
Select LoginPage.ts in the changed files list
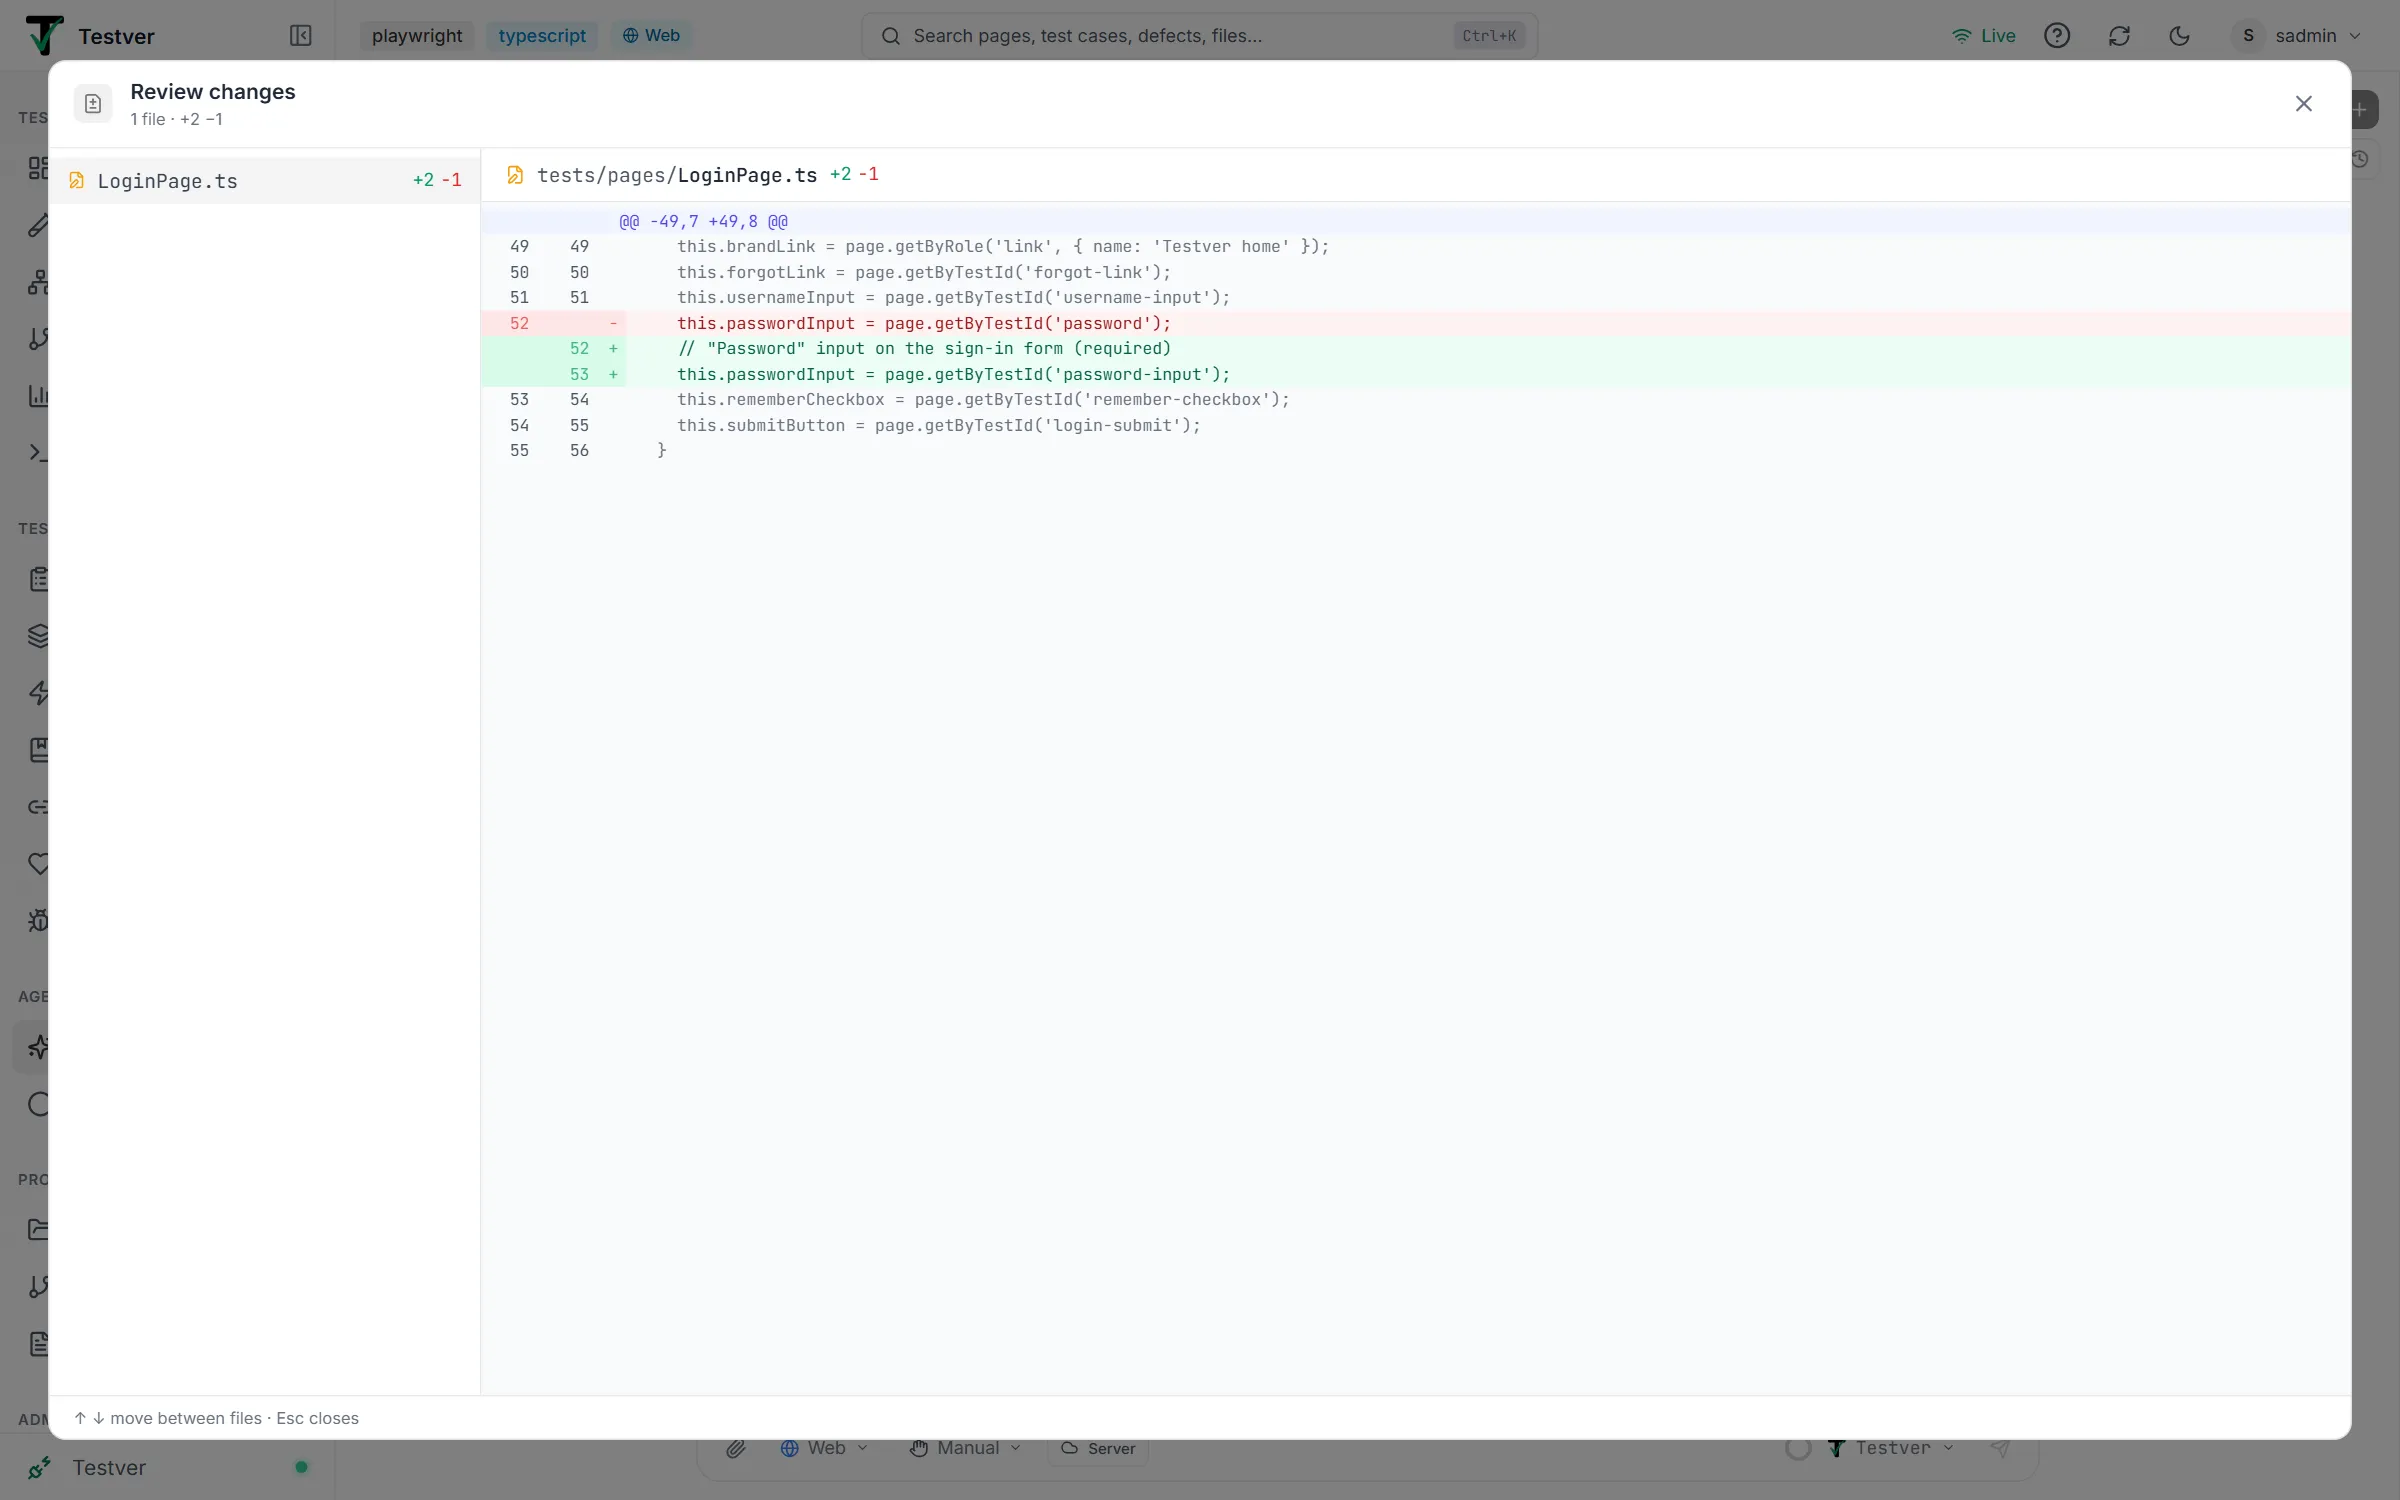265,181
